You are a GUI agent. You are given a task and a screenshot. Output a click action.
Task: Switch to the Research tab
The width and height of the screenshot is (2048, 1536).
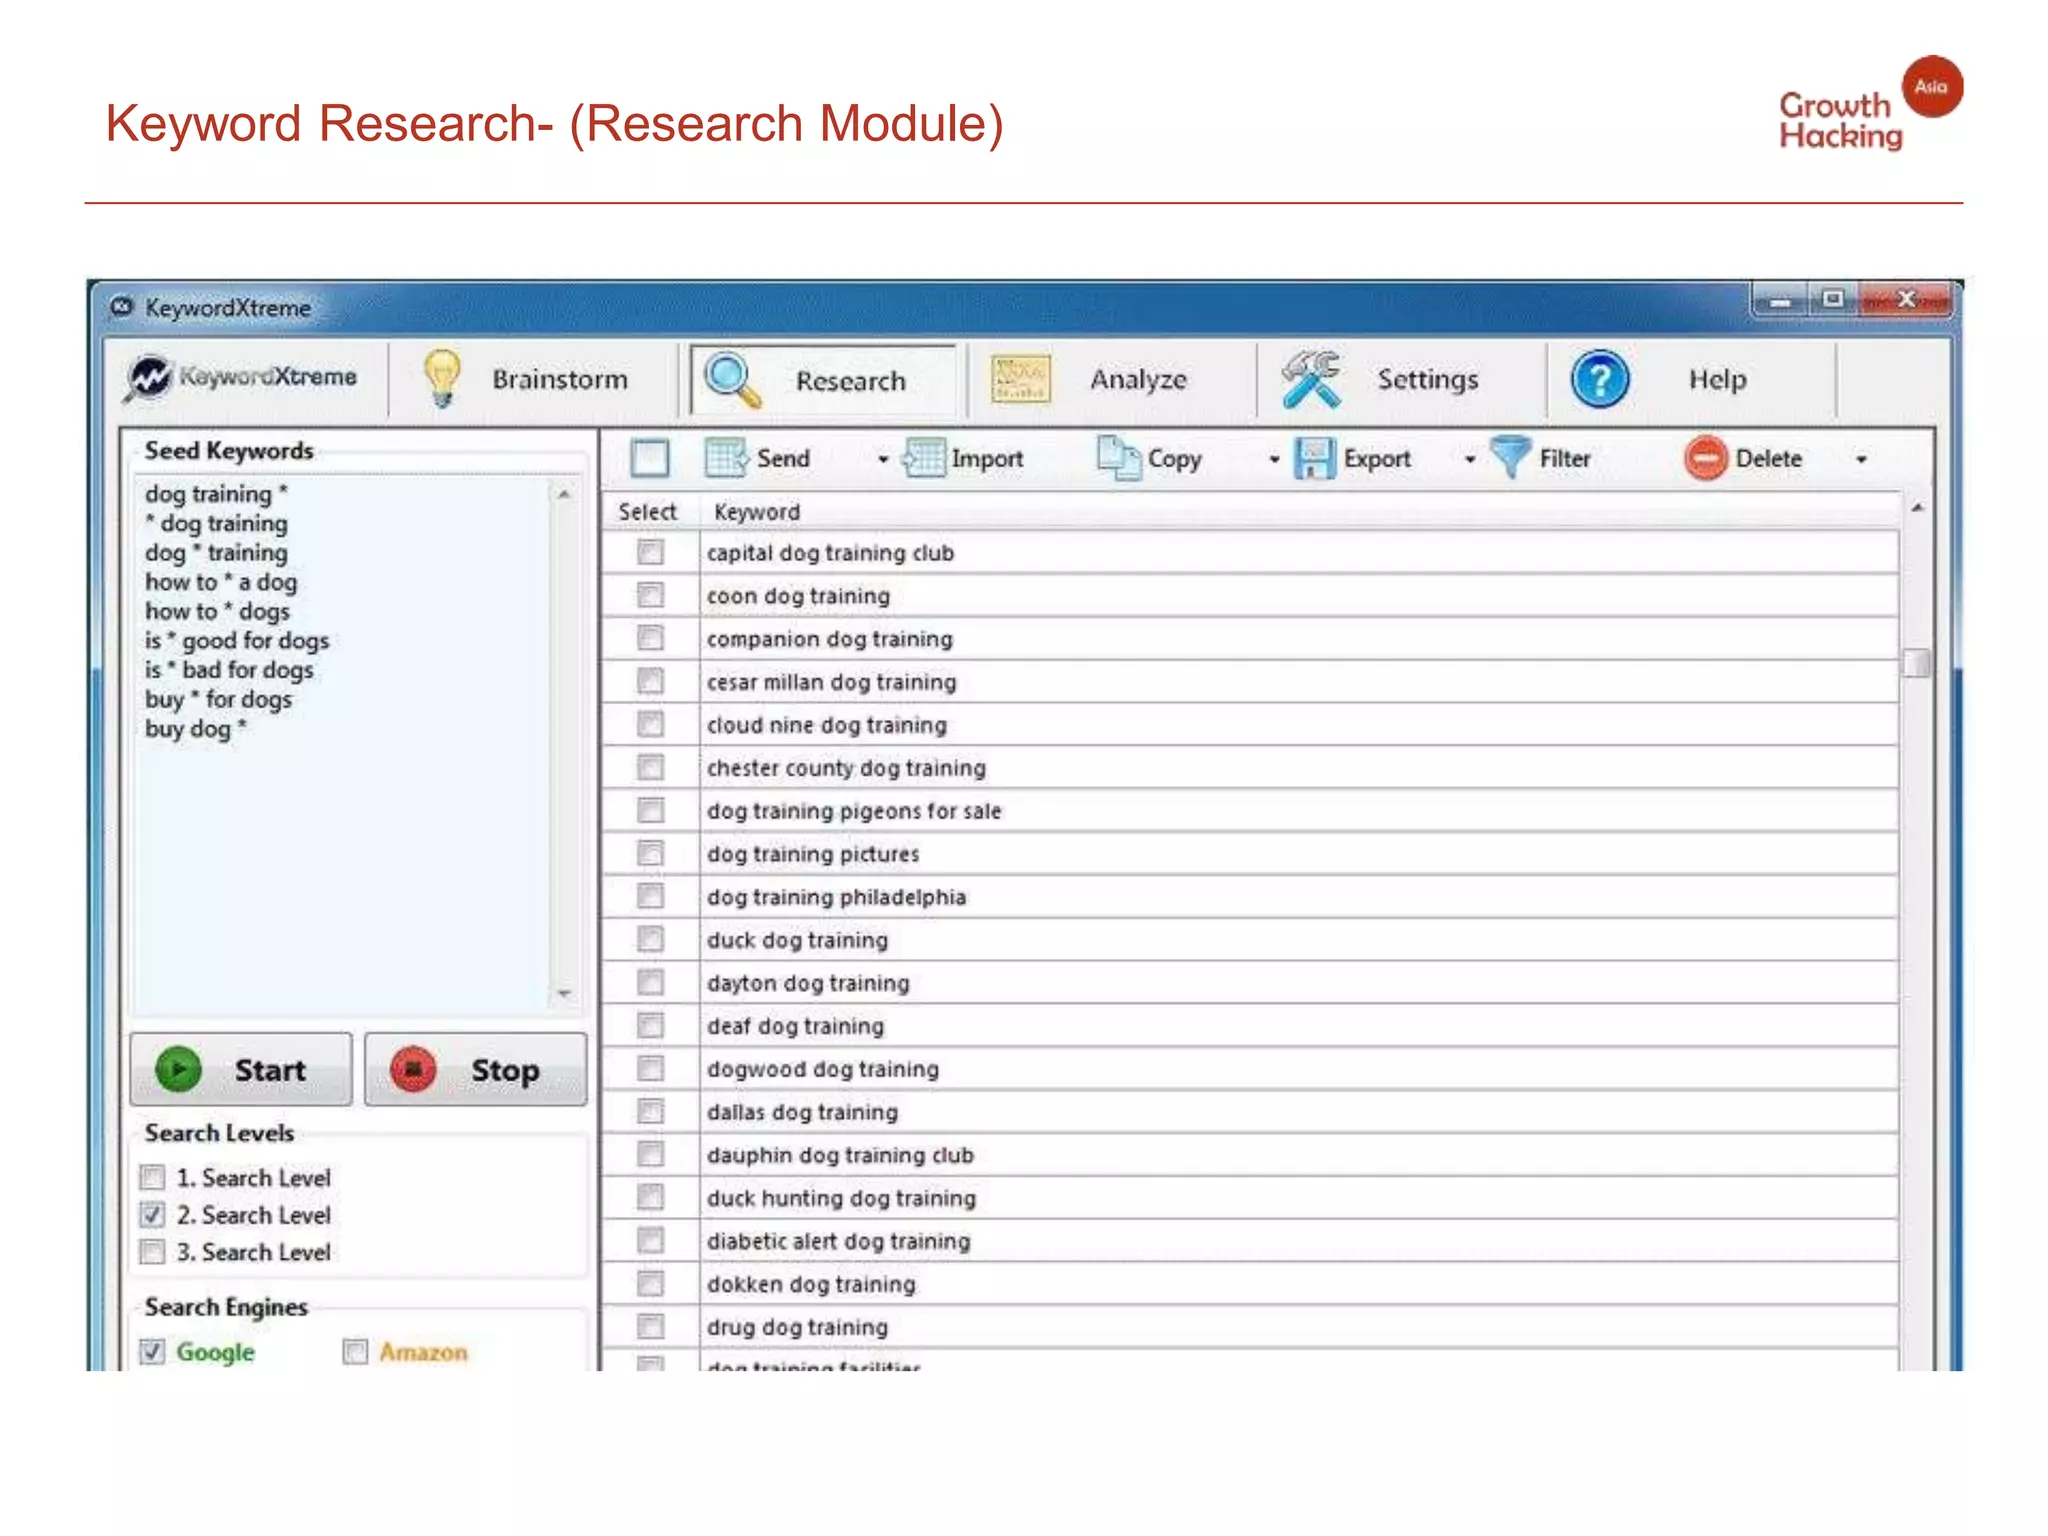pyautogui.click(x=823, y=380)
